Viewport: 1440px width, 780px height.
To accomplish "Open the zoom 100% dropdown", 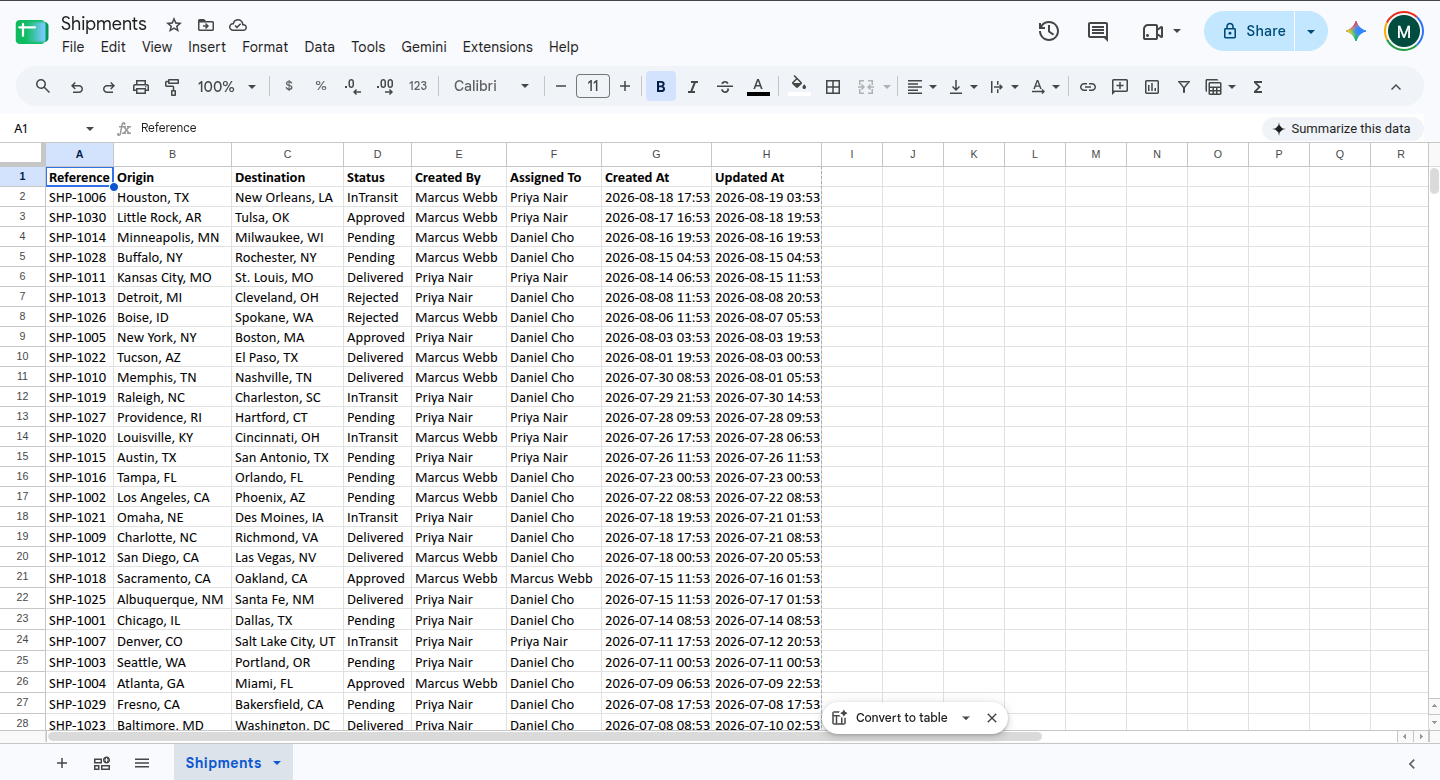I will point(227,87).
